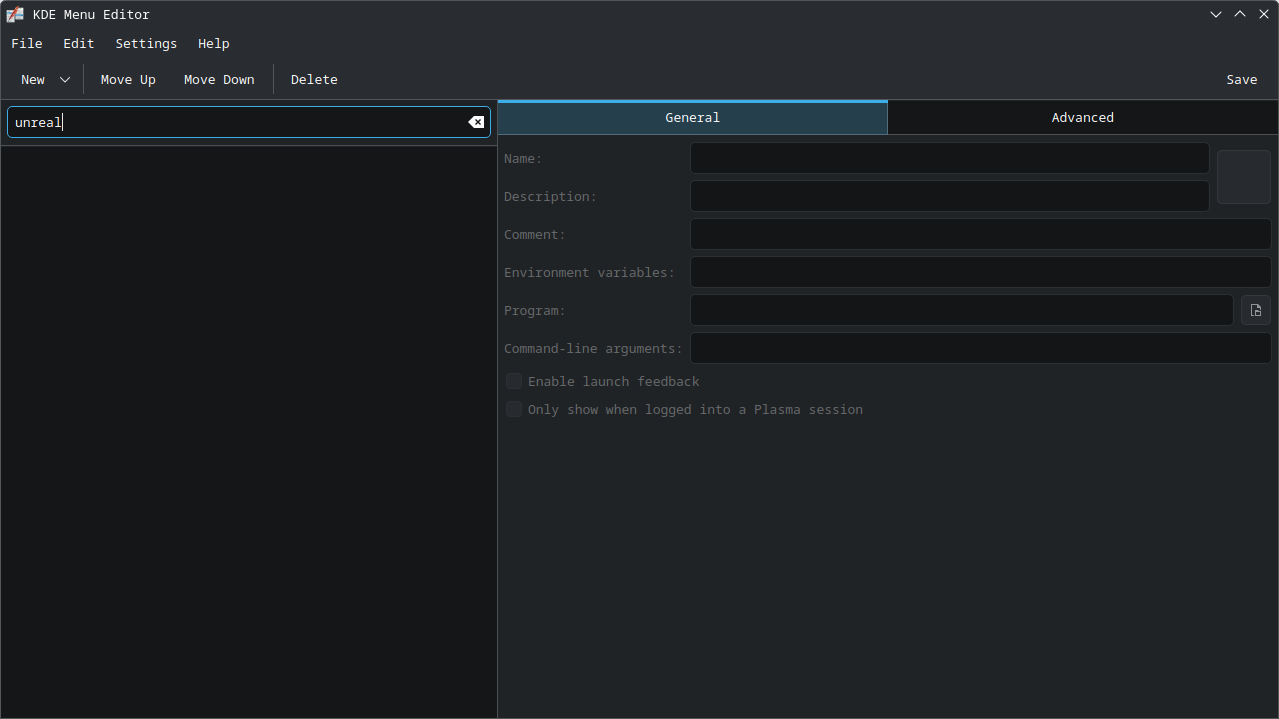Minimize the window with down chevron

point(1216,14)
